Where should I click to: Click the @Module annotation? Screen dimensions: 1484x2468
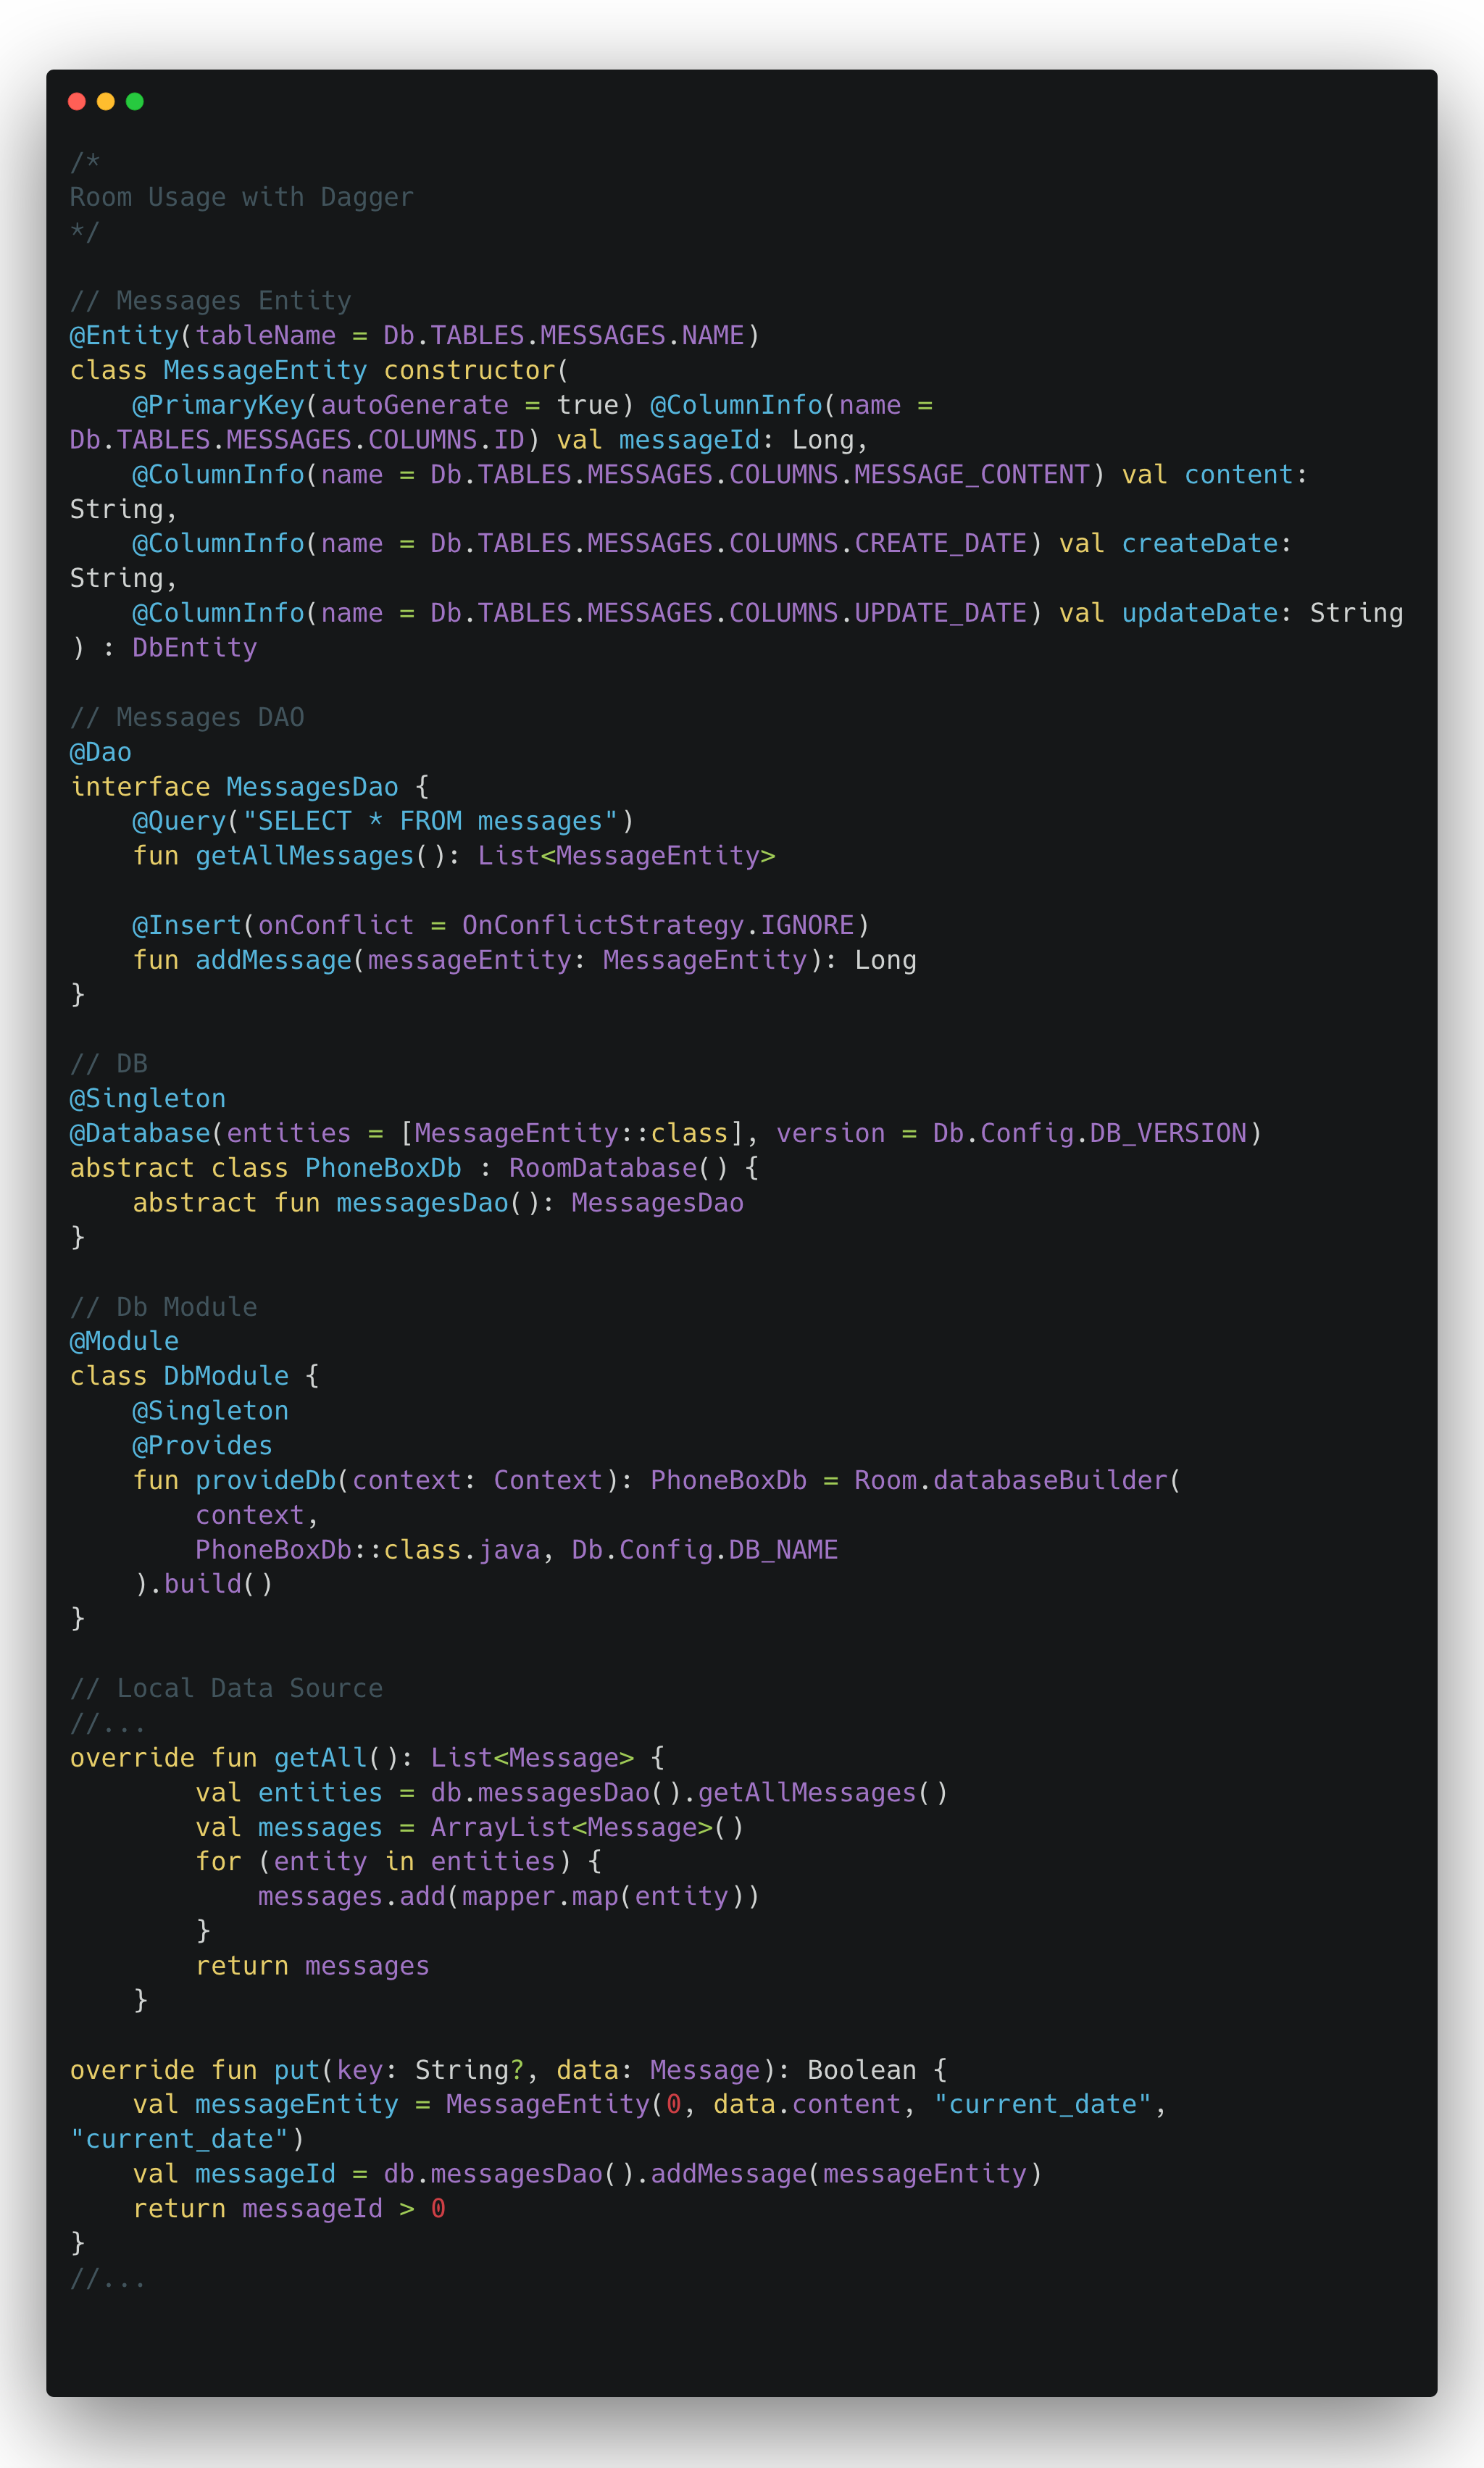[124, 1341]
